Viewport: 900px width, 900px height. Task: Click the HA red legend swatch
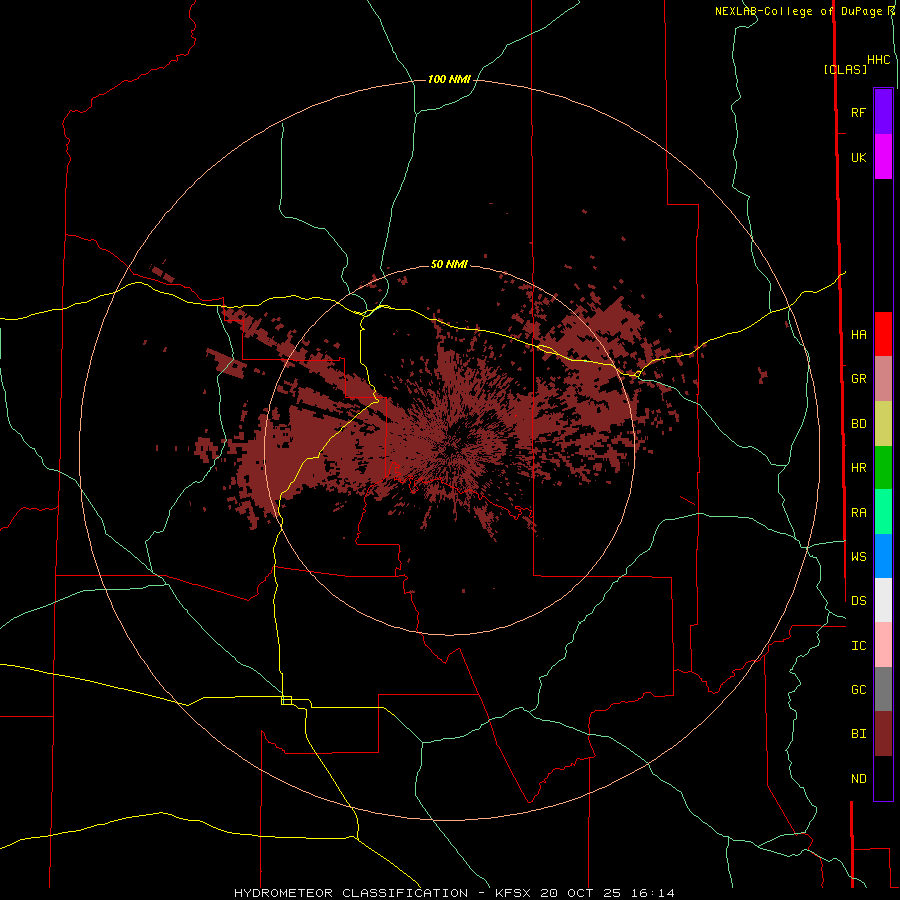[x=883, y=334]
